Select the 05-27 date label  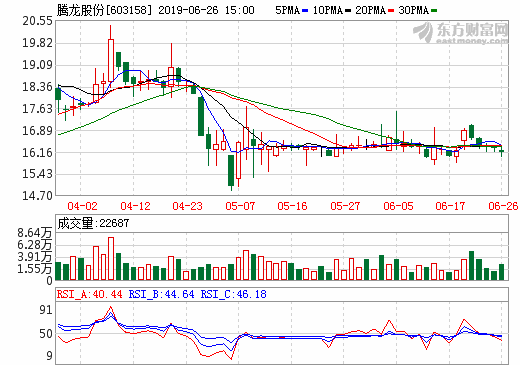coord(345,206)
